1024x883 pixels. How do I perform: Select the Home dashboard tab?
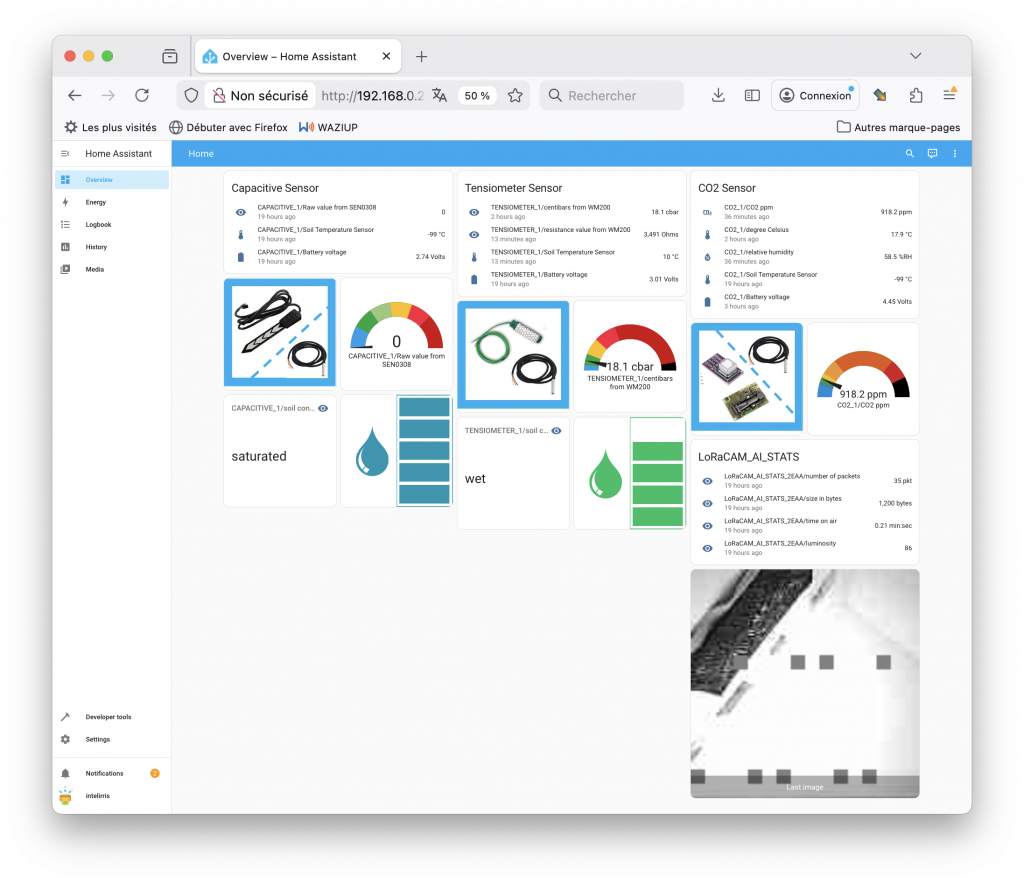tap(201, 154)
